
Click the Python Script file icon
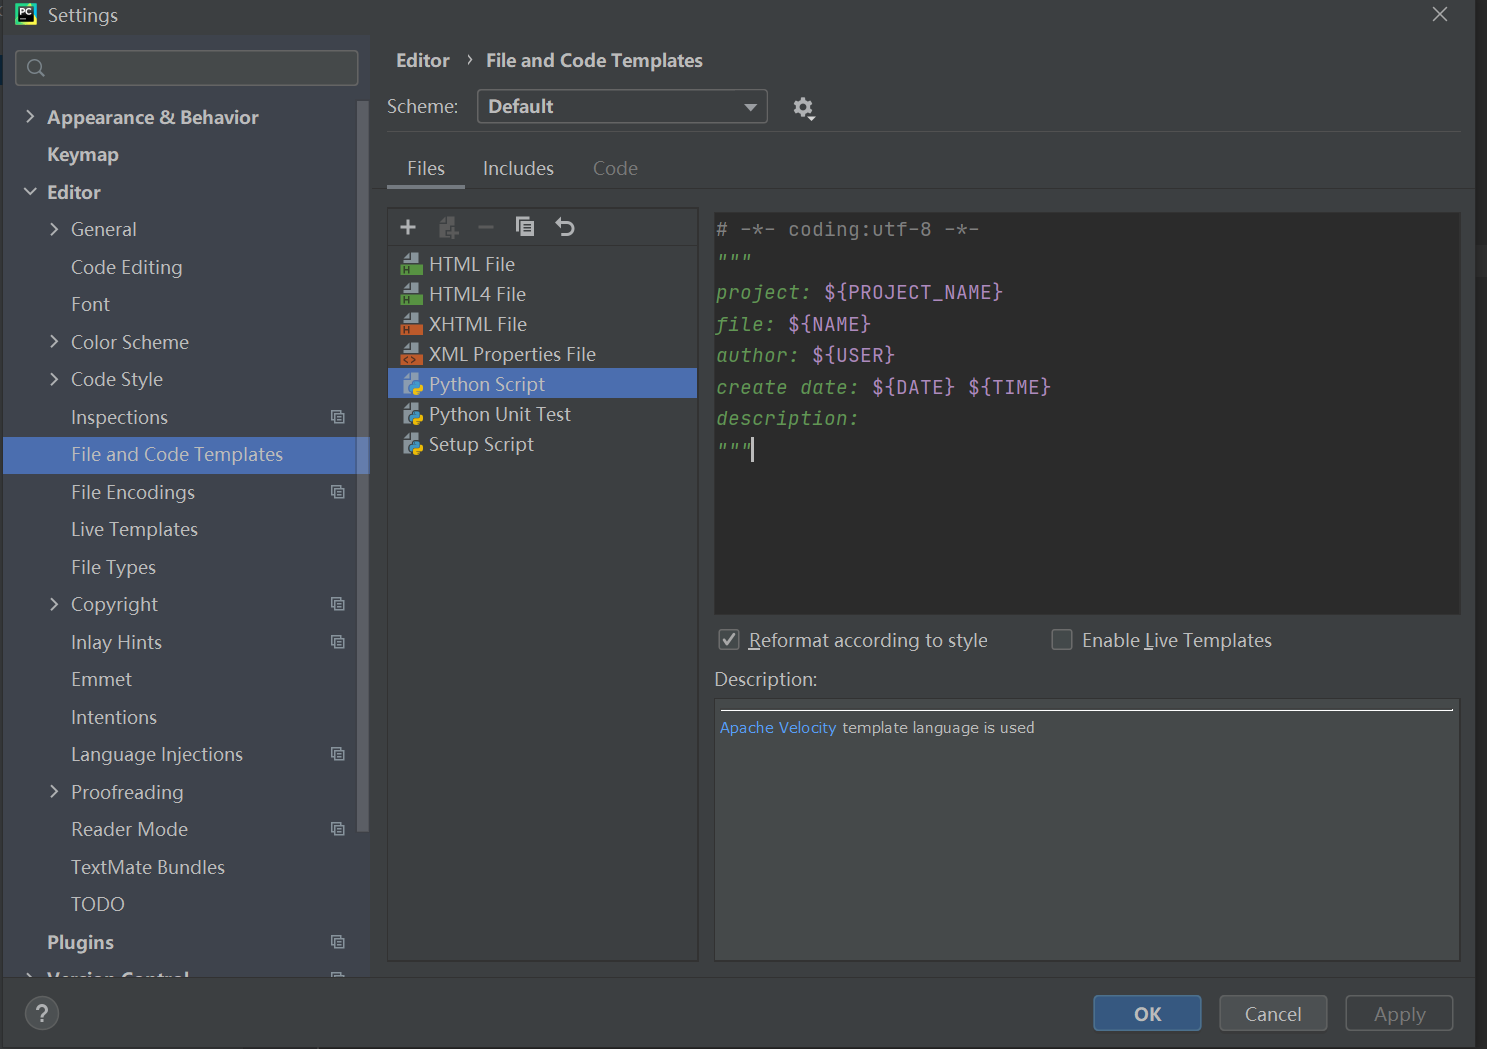tap(412, 384)
